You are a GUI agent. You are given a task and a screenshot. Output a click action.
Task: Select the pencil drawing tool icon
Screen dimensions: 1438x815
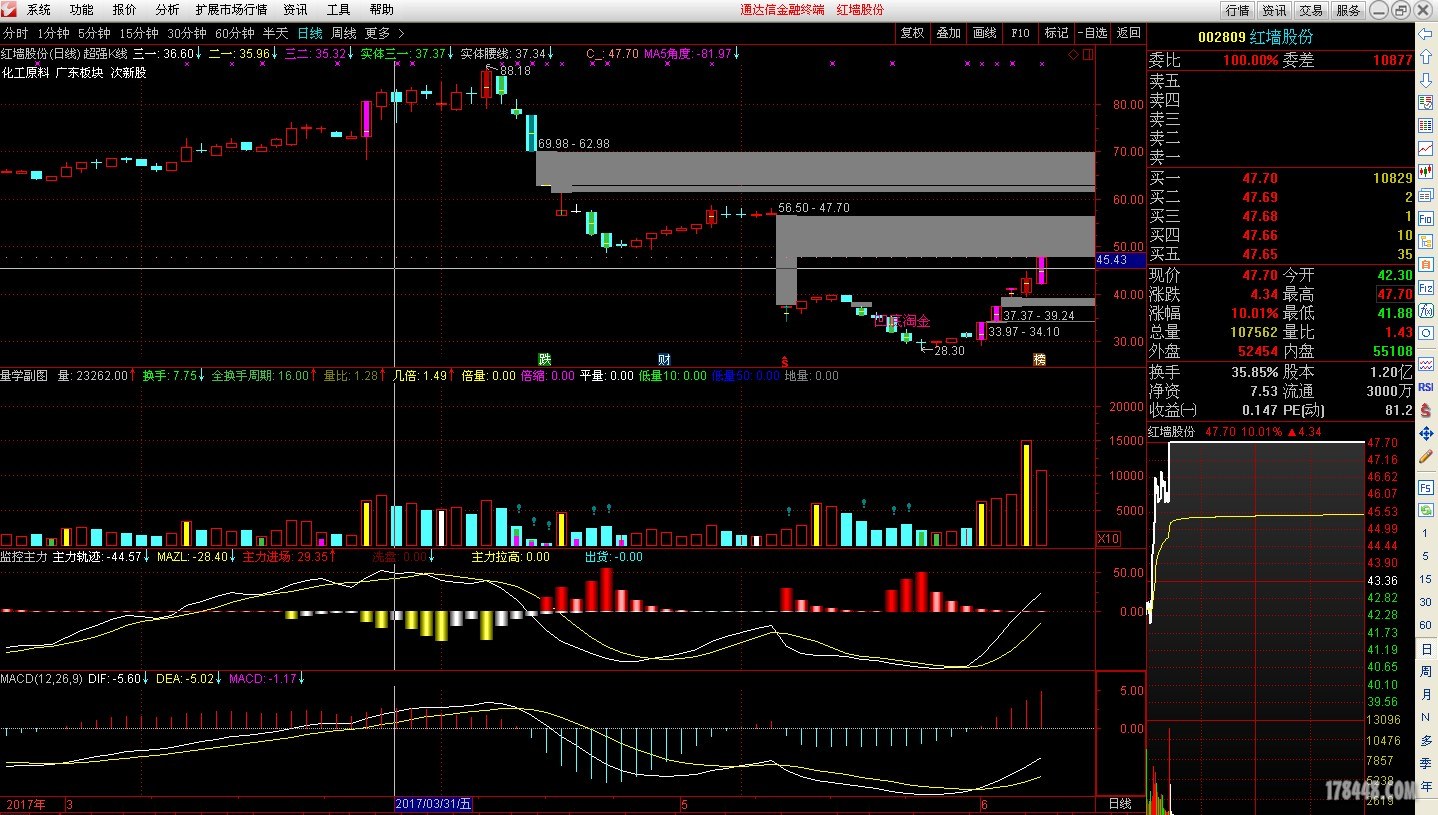1425,456
